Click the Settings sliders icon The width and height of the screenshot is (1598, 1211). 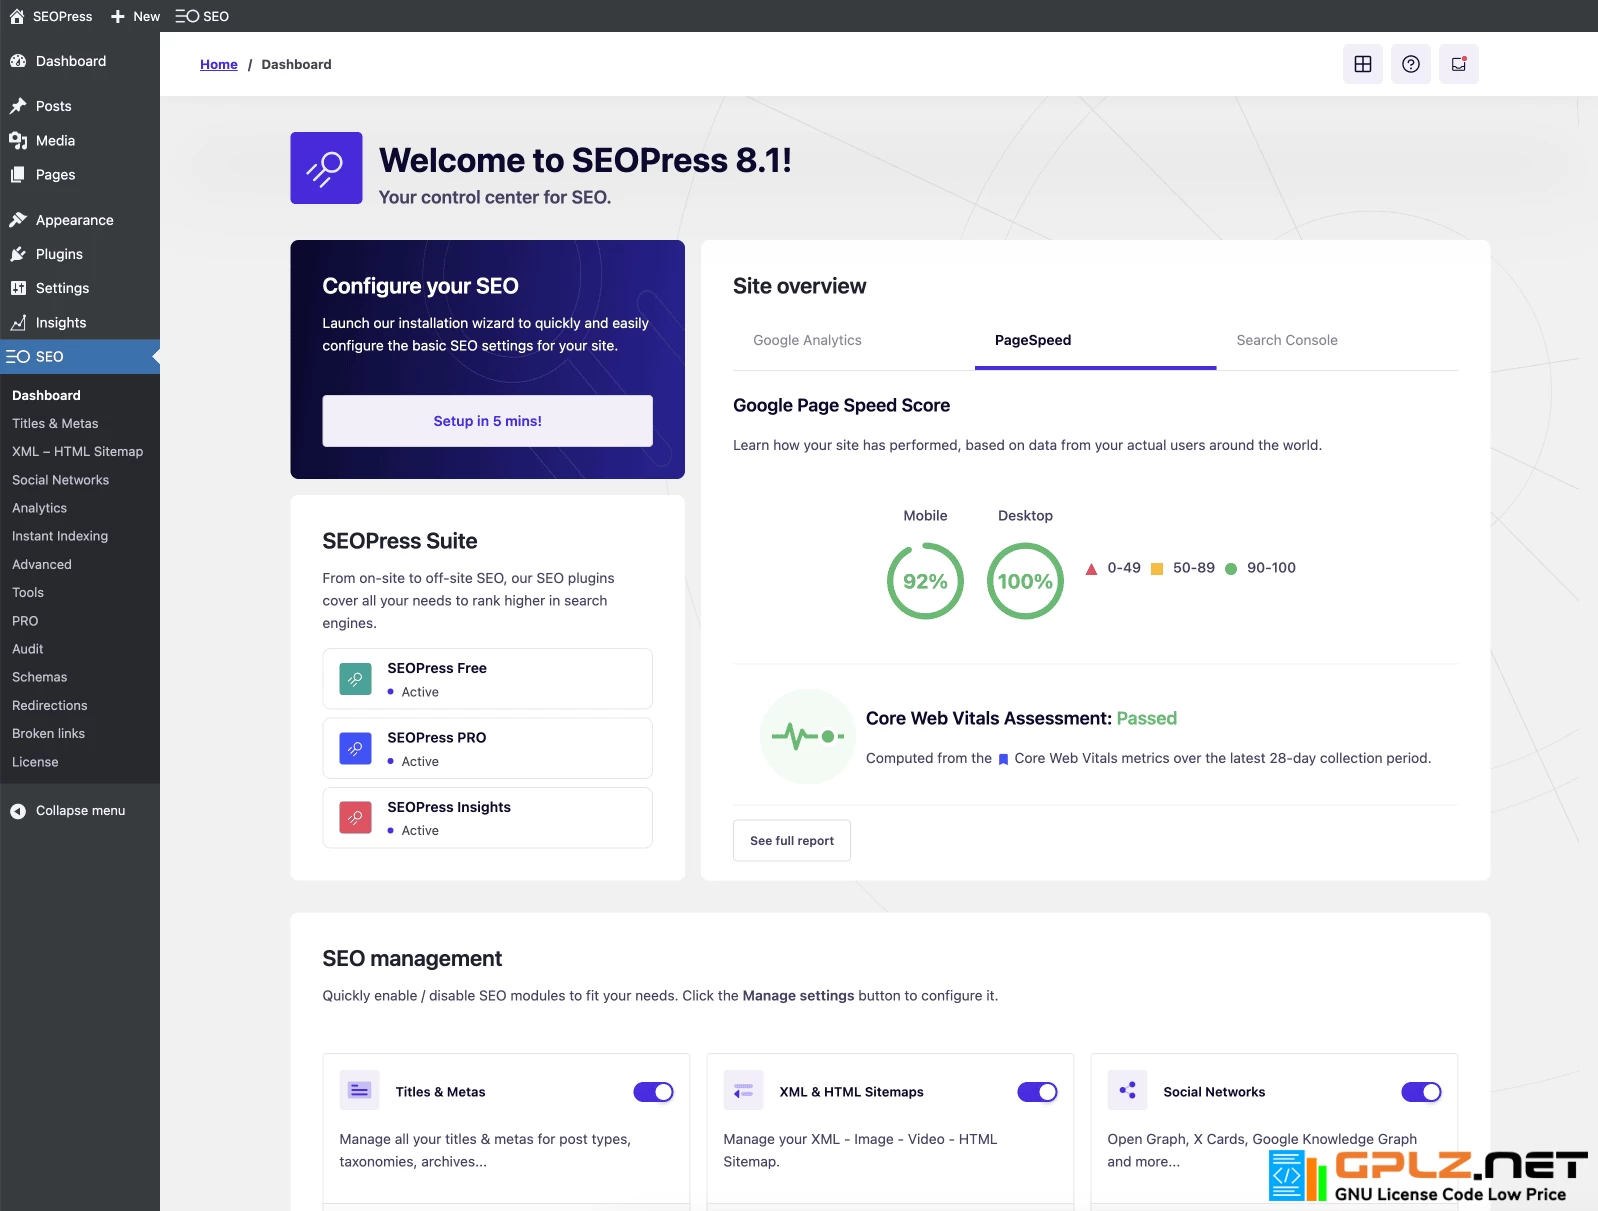[x=18, y=288]
